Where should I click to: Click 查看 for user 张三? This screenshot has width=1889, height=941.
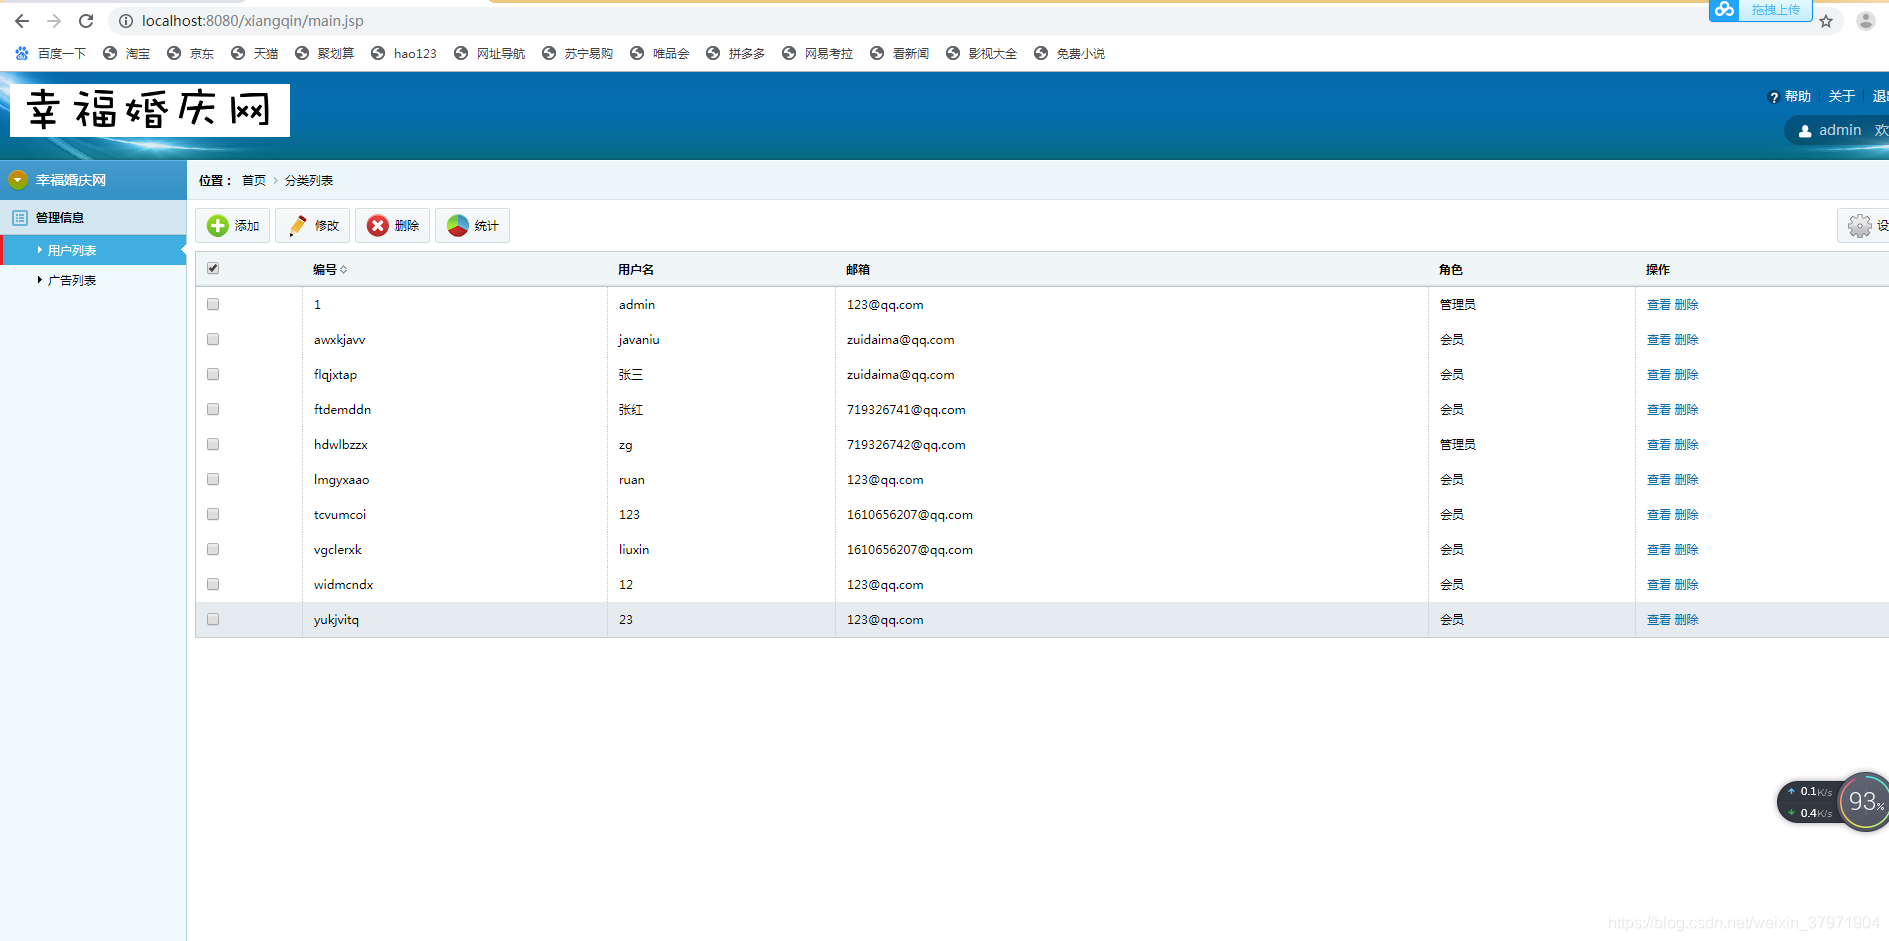[1659, 375]
